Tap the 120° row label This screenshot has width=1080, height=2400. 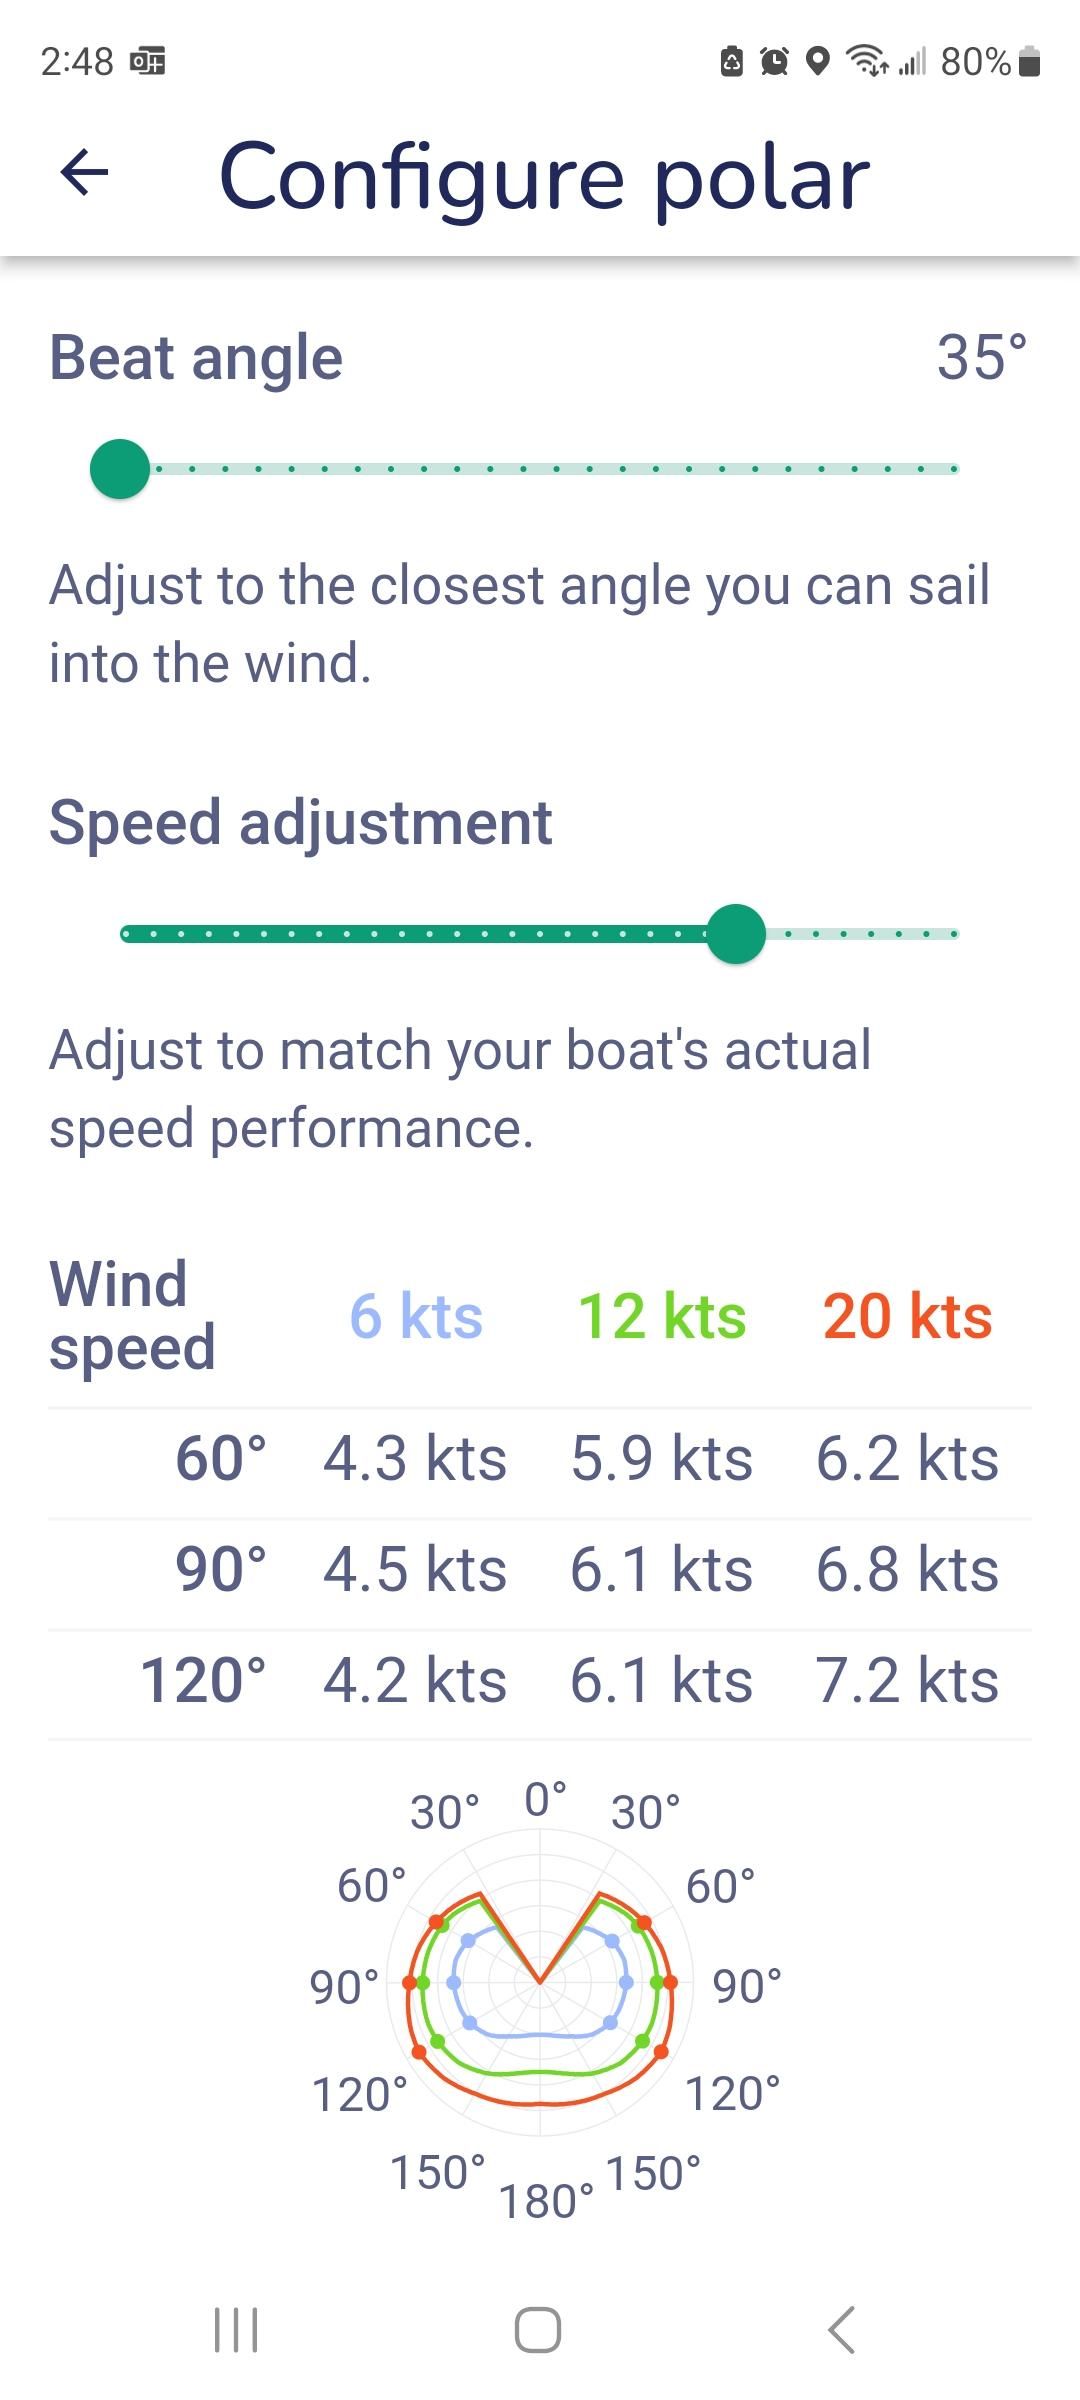tap(204, 1680)
